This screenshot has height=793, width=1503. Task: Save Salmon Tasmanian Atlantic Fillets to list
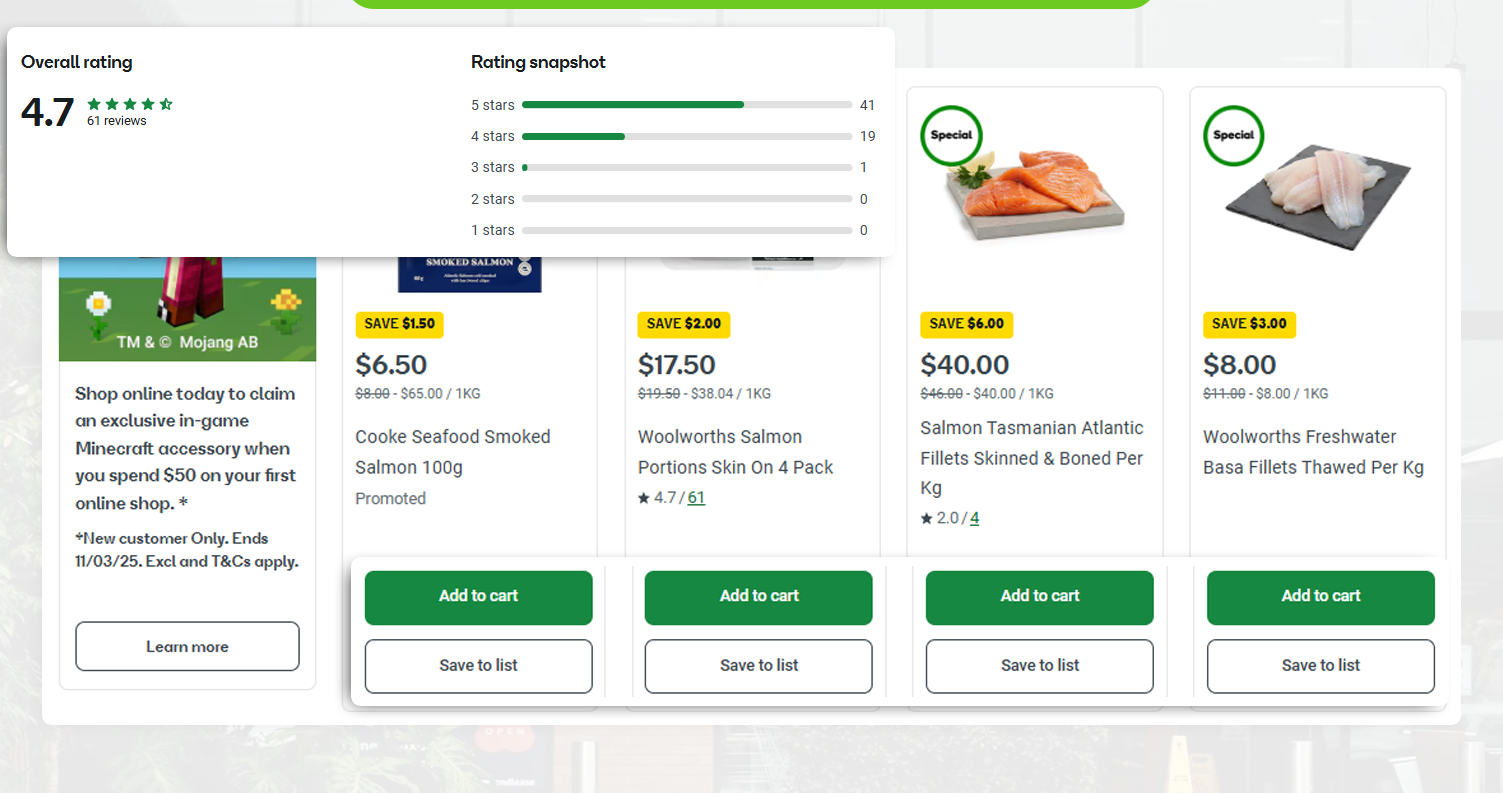[1039, 666]
